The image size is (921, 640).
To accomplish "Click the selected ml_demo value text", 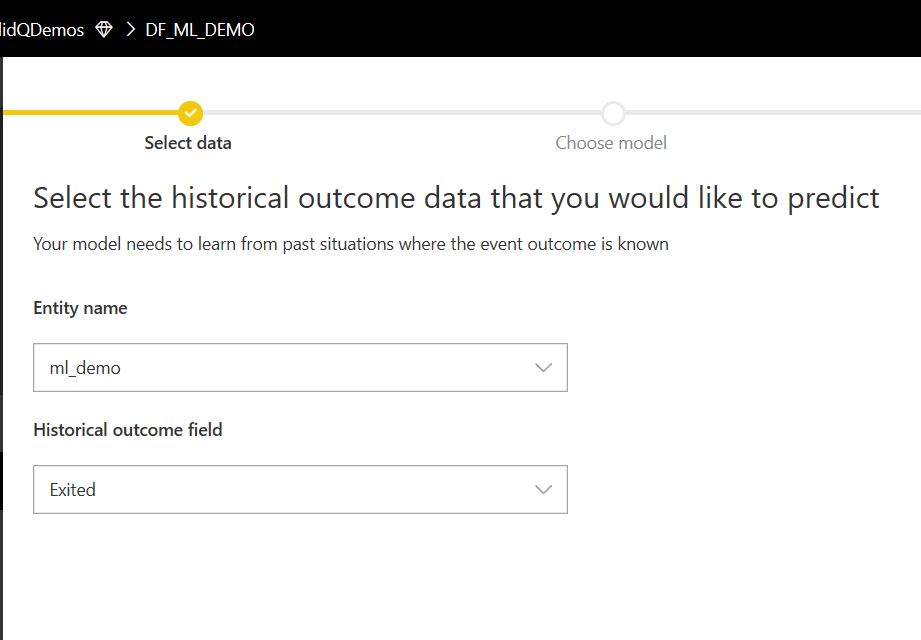I will 85,368.
